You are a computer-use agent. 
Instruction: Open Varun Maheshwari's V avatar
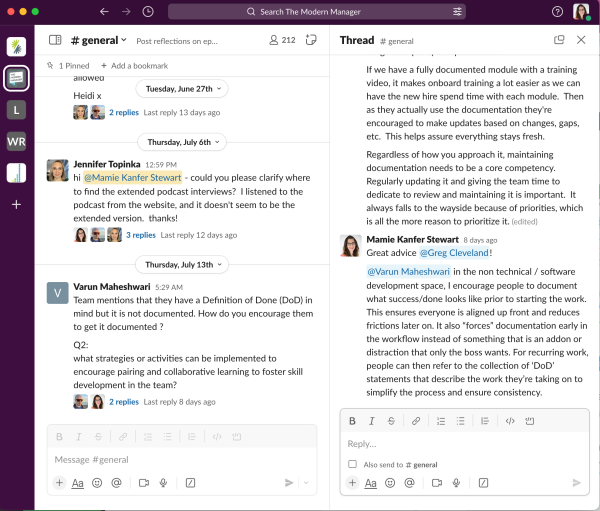point(57,293)
